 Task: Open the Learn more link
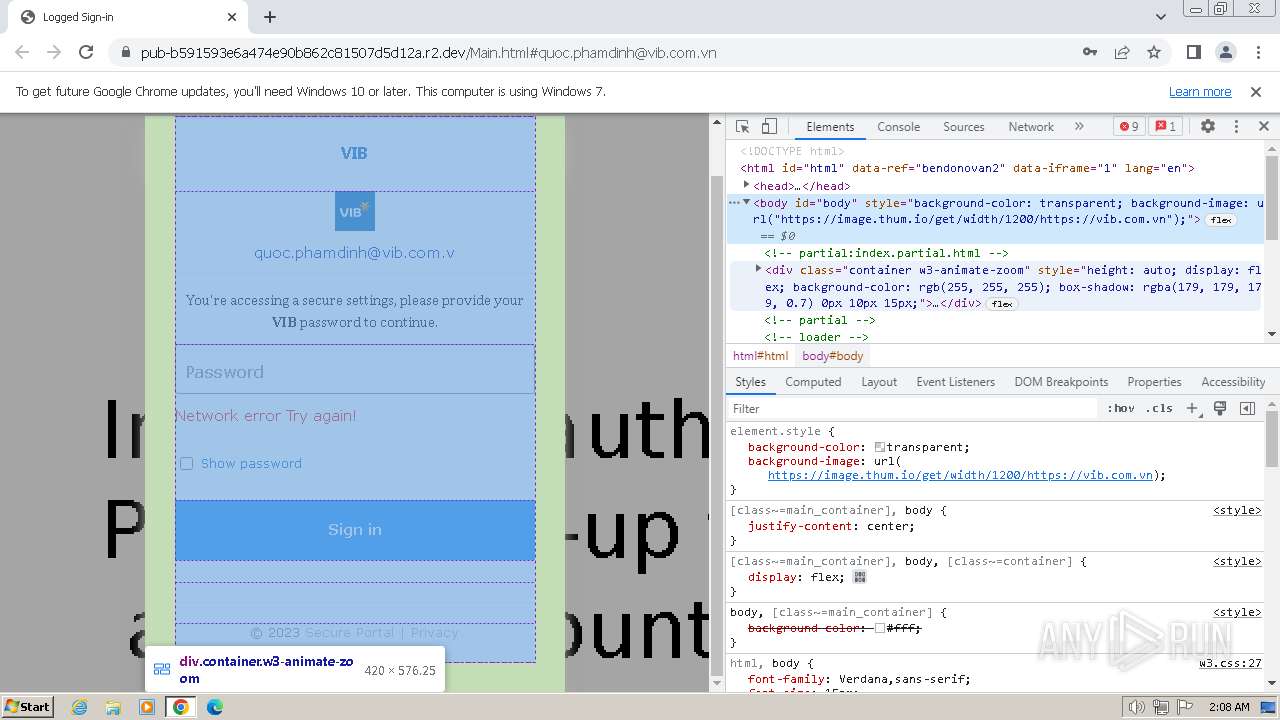1200,91
